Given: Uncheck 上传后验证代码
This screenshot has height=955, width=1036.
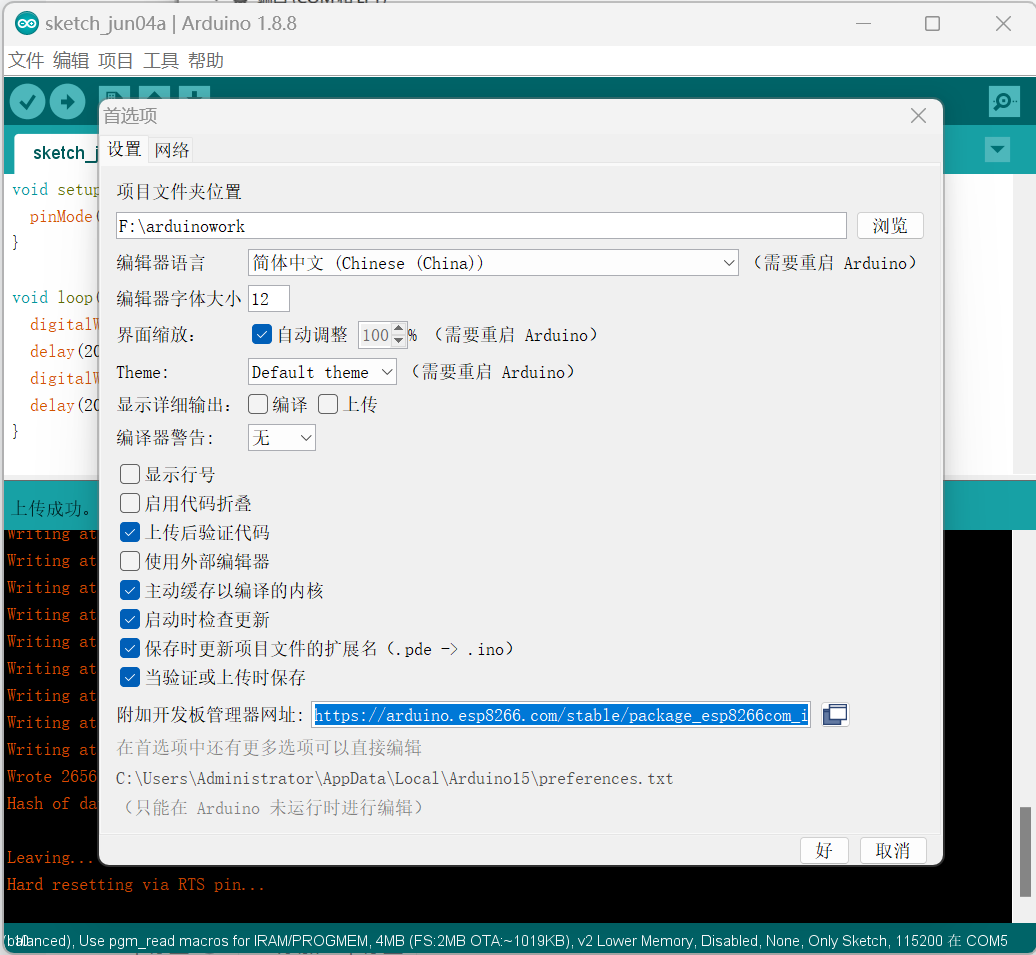Looking at the screenshot, I should click(130, 532).
